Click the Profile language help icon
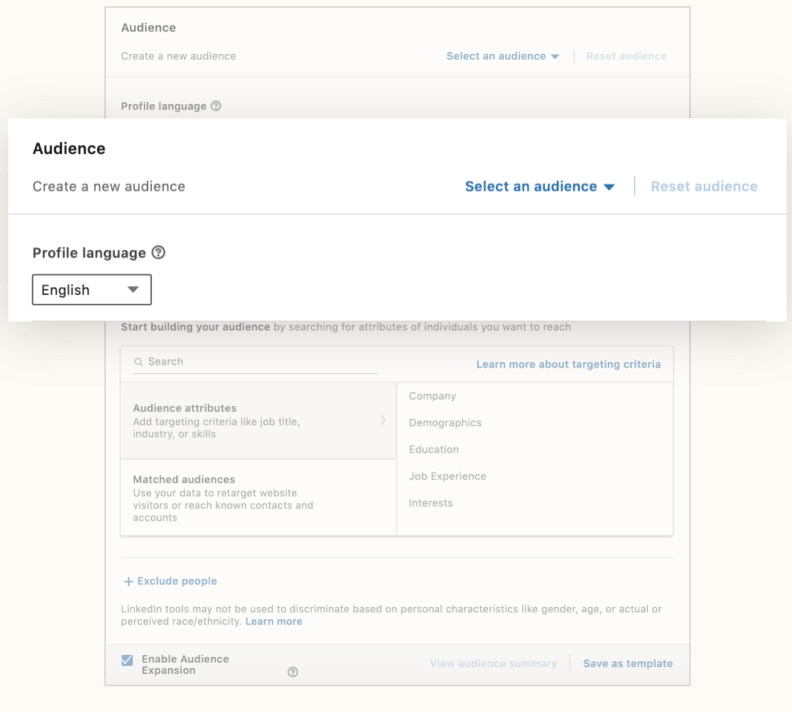This screenshot has width=792, height=712. tap(159, 252)
